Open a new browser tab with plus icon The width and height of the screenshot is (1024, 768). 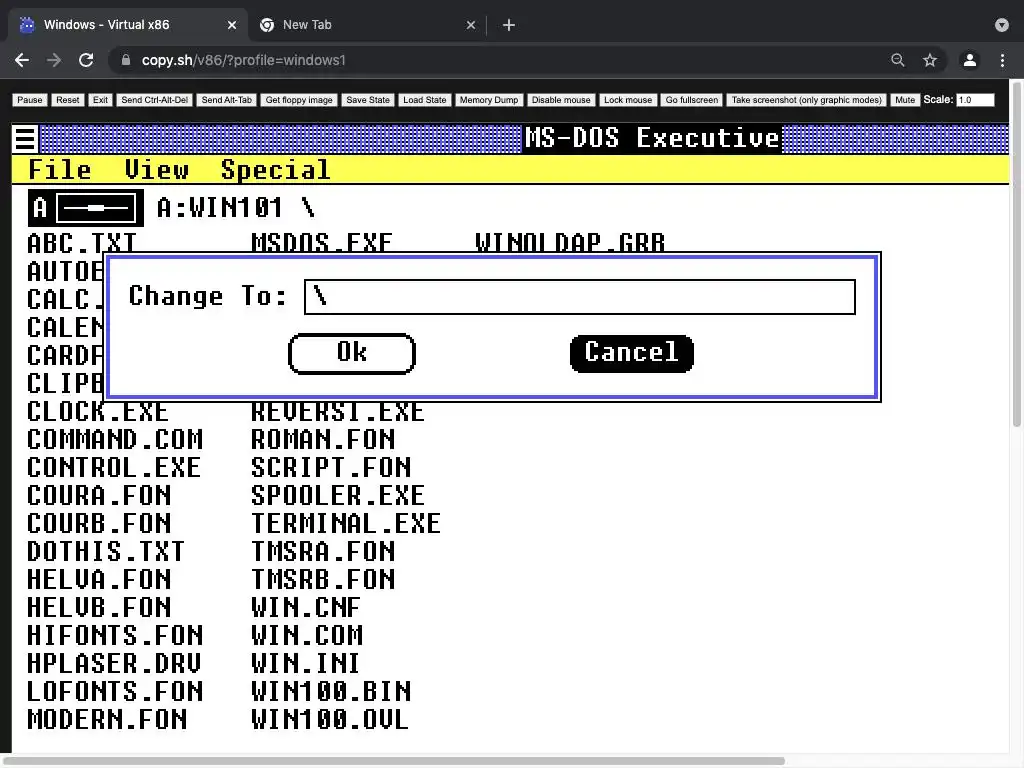pyautogui.click(x=509, y=25)
